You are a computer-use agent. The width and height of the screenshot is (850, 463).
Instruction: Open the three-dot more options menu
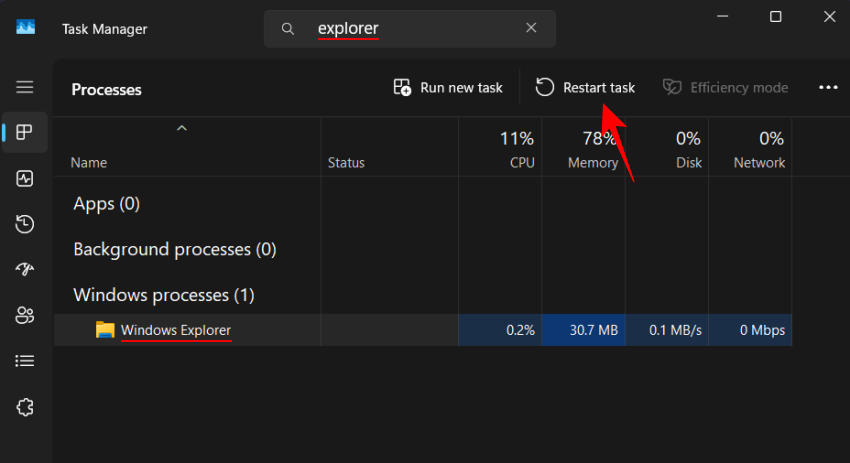(x=828, y=88)
